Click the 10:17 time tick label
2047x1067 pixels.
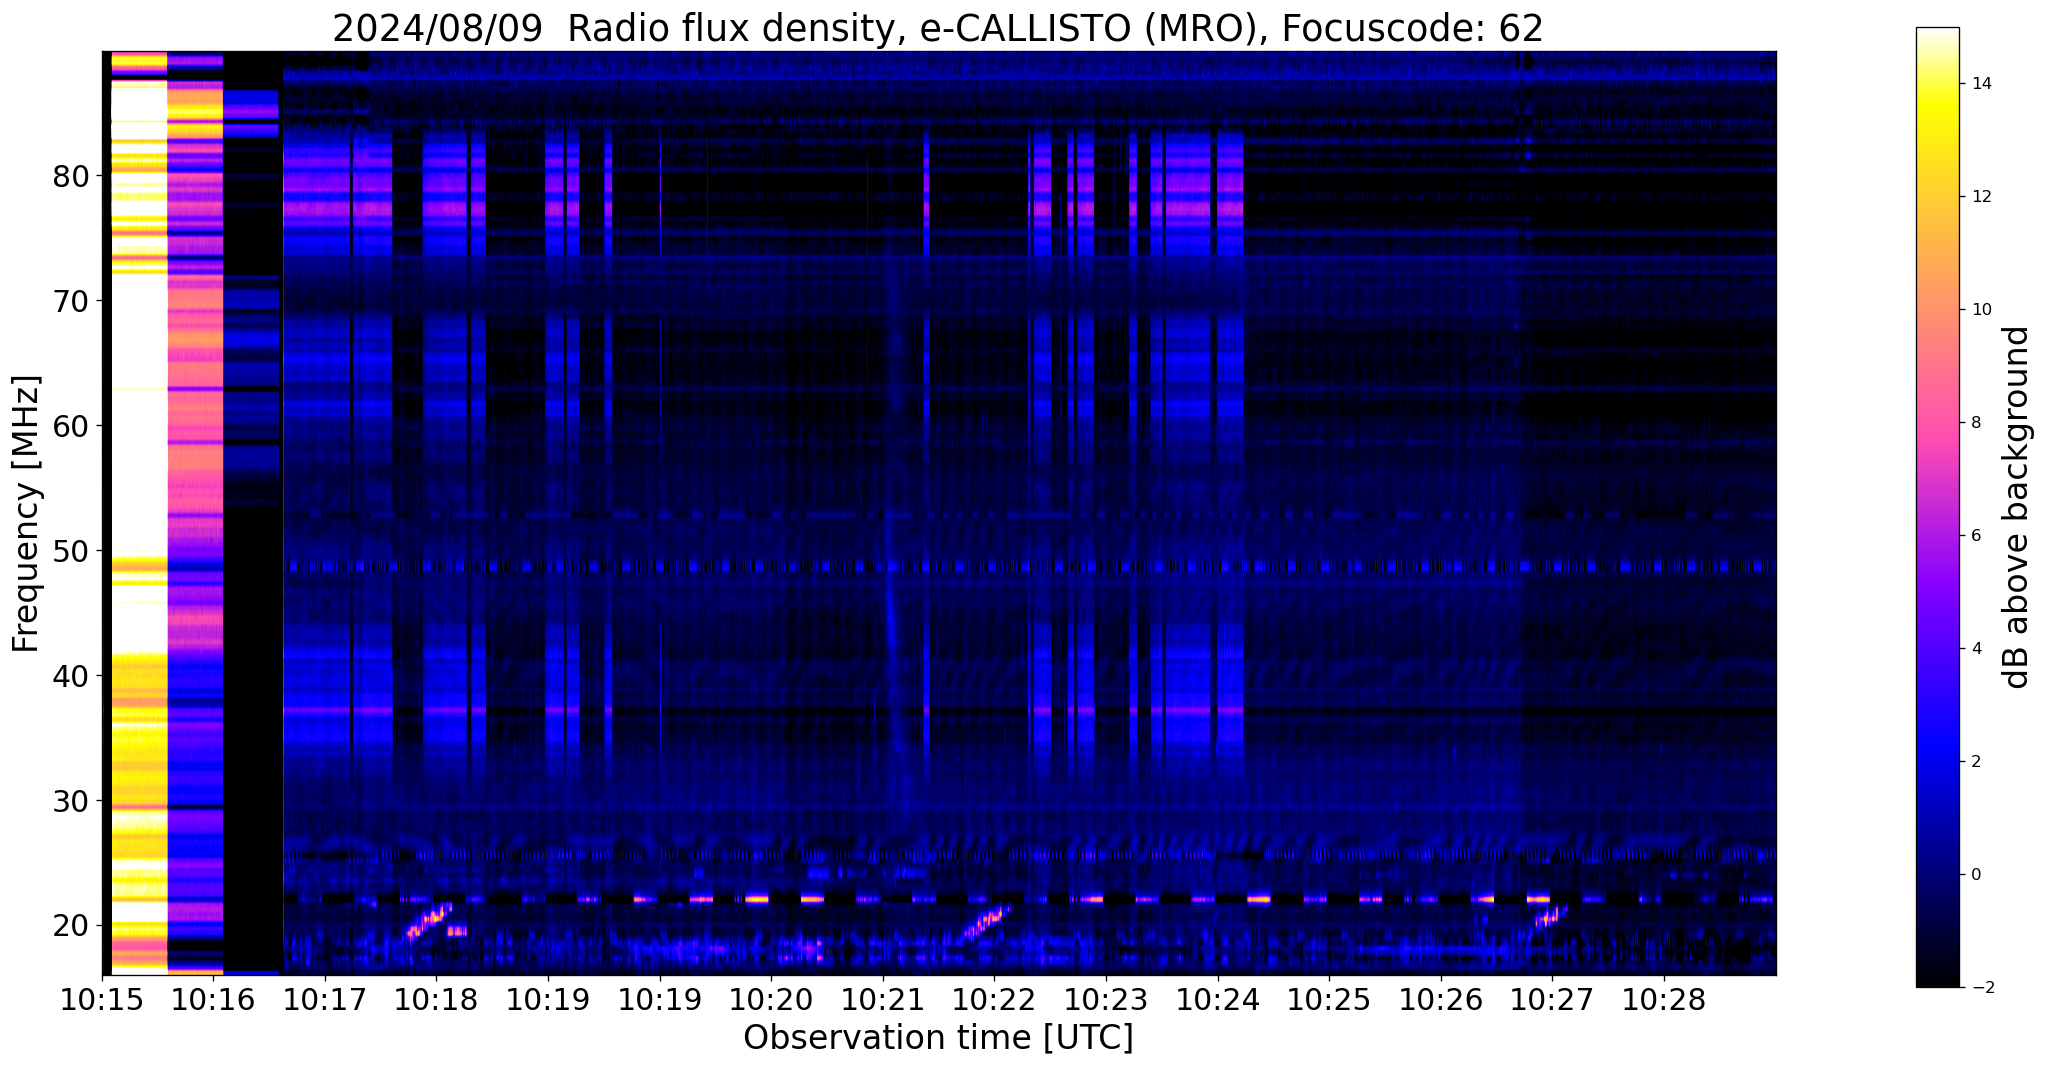(325, 1001)
